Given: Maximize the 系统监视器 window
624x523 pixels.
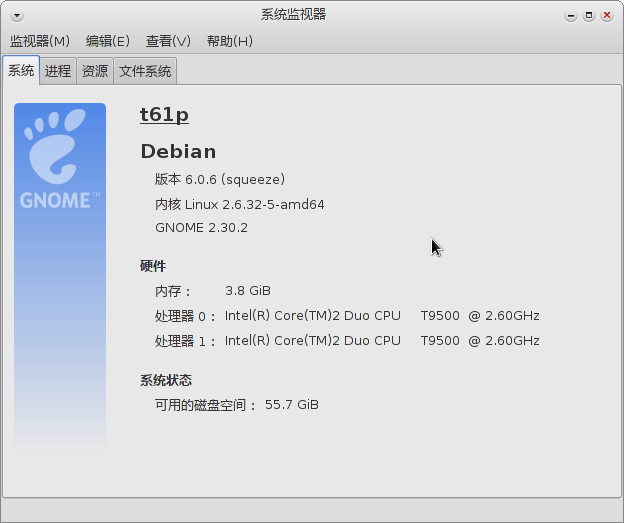Looking at the screenshot, I should click(589, 16).
